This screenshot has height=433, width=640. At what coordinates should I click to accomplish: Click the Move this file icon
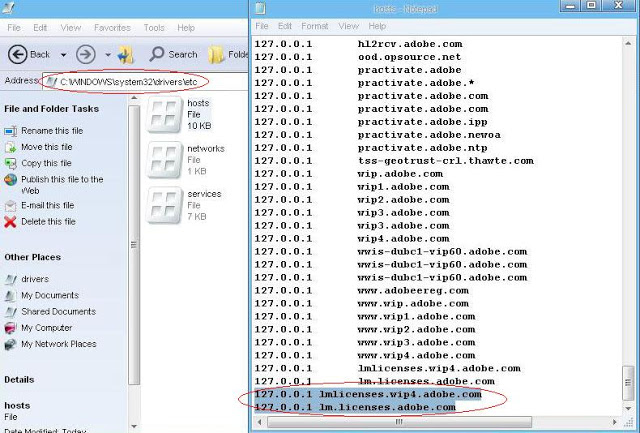10,147
